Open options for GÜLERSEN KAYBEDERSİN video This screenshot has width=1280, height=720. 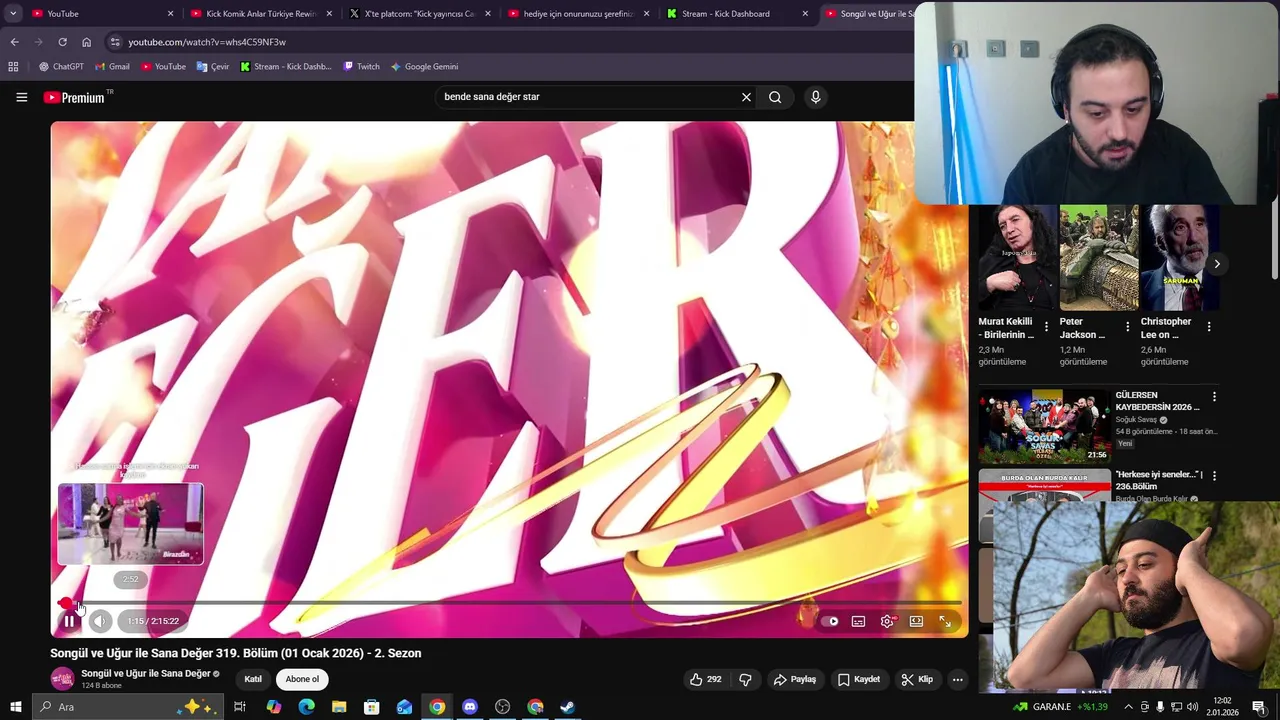point(1214,397)
